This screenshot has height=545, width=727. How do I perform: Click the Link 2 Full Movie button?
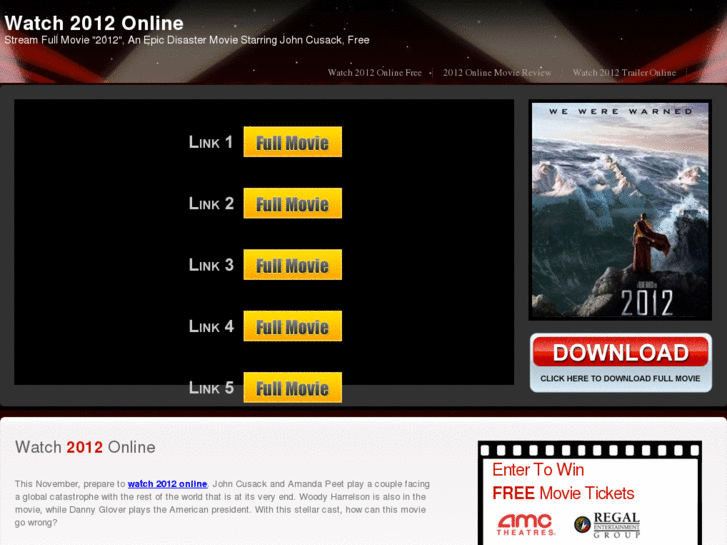[x=293, y=203]
